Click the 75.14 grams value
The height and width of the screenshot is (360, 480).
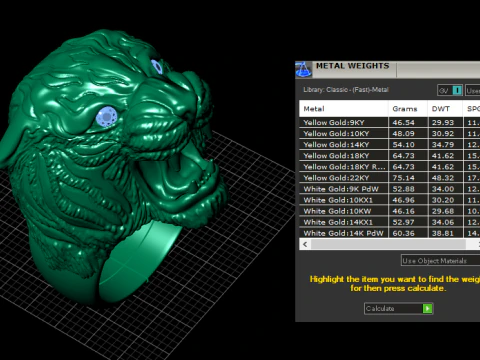click(403, 178)
